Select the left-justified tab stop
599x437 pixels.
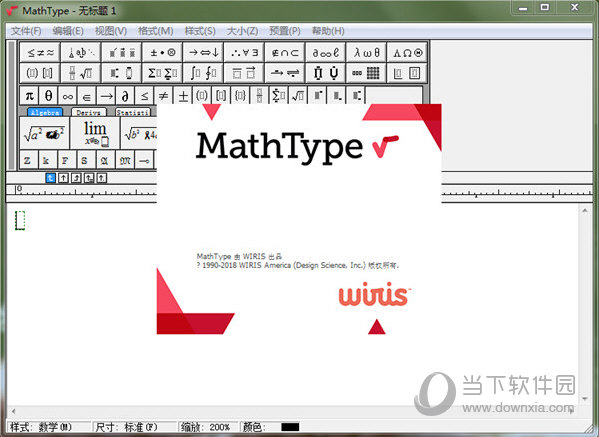[50, 178]
